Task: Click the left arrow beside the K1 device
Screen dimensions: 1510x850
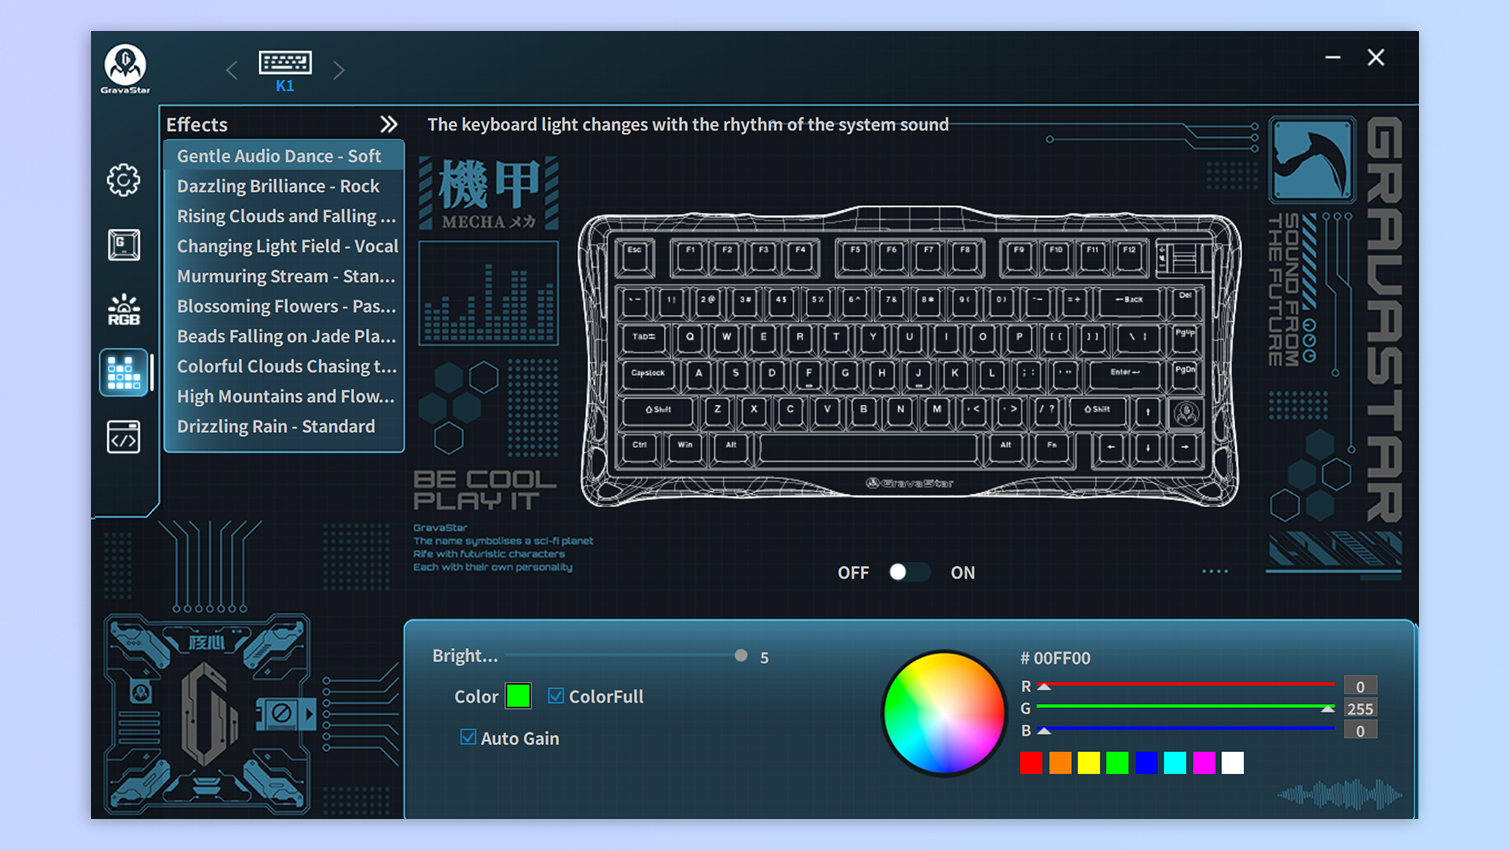Action: point(231,69)
